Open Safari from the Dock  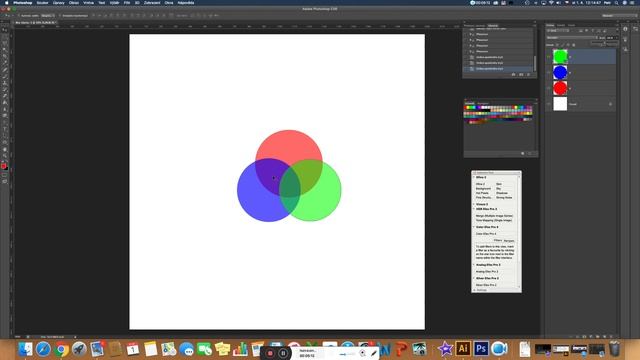tap(43, 349)
